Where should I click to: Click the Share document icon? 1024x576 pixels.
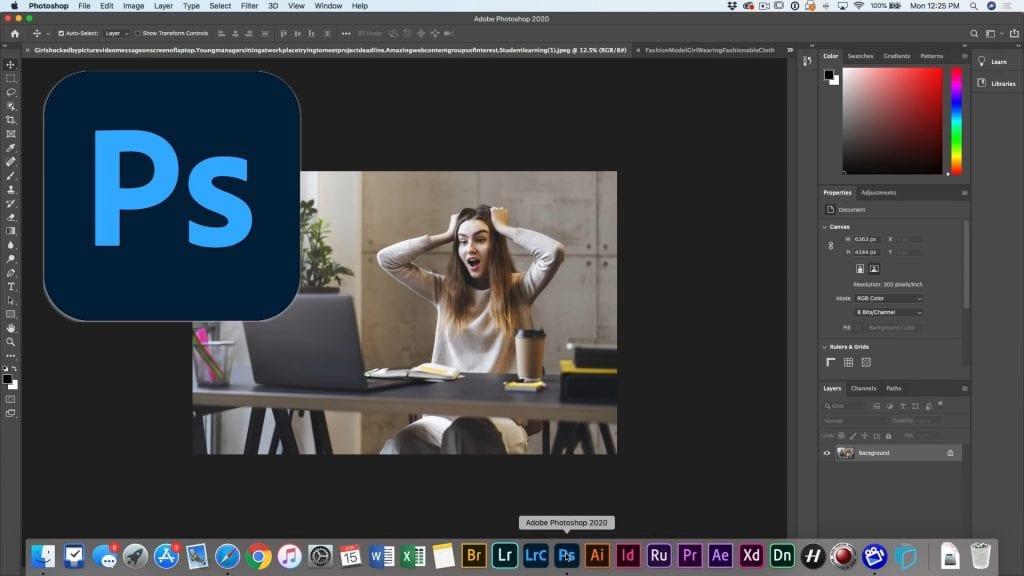(1014, 33)
